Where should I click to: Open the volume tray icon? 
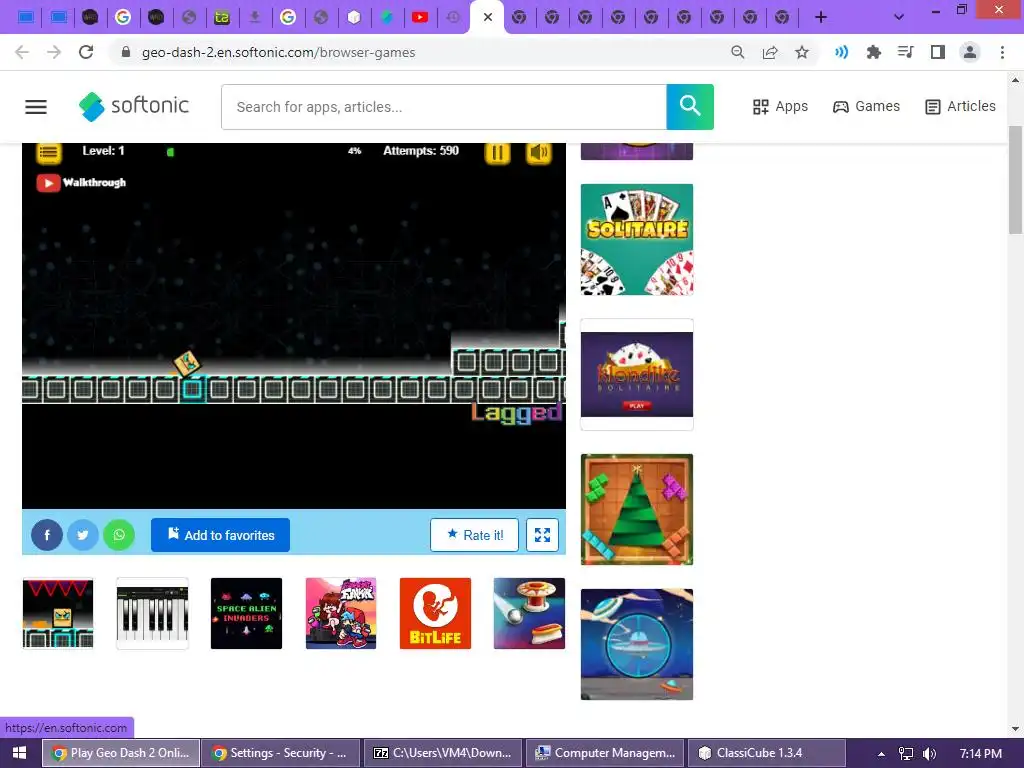click(x=929, y=754)
